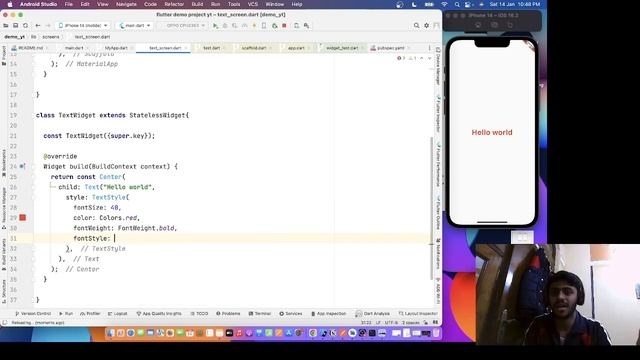Open the Problems tool window
The width and height of the screenshot is (640, 360).
click(228, 313)
